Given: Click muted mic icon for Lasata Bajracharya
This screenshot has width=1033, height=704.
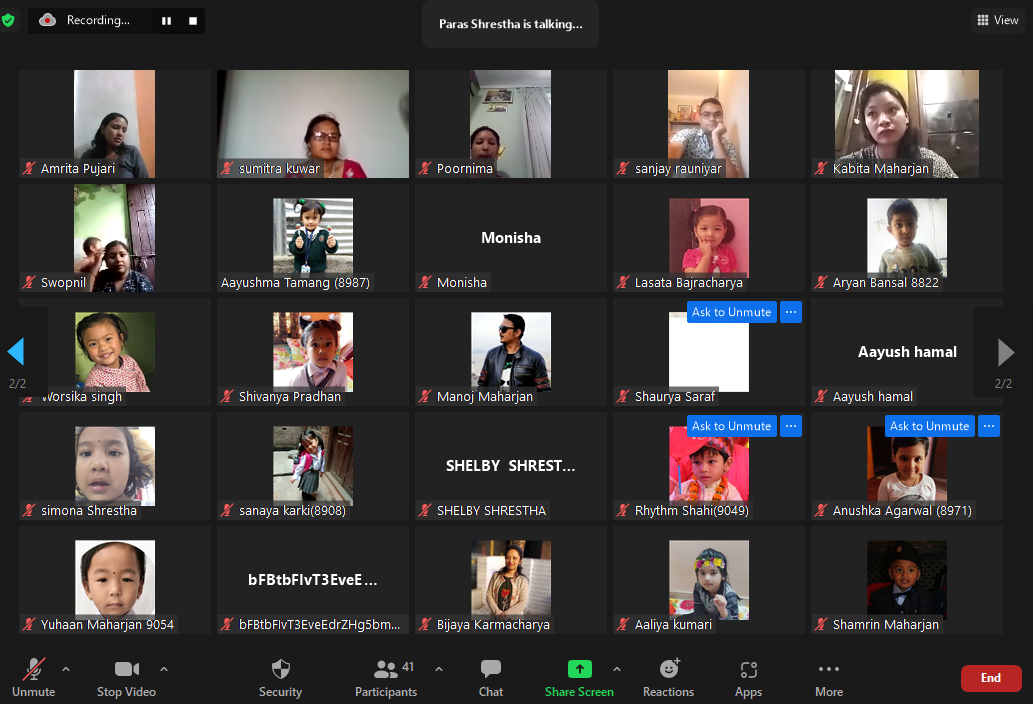Looking at the screenshot, I should (623, 283).
